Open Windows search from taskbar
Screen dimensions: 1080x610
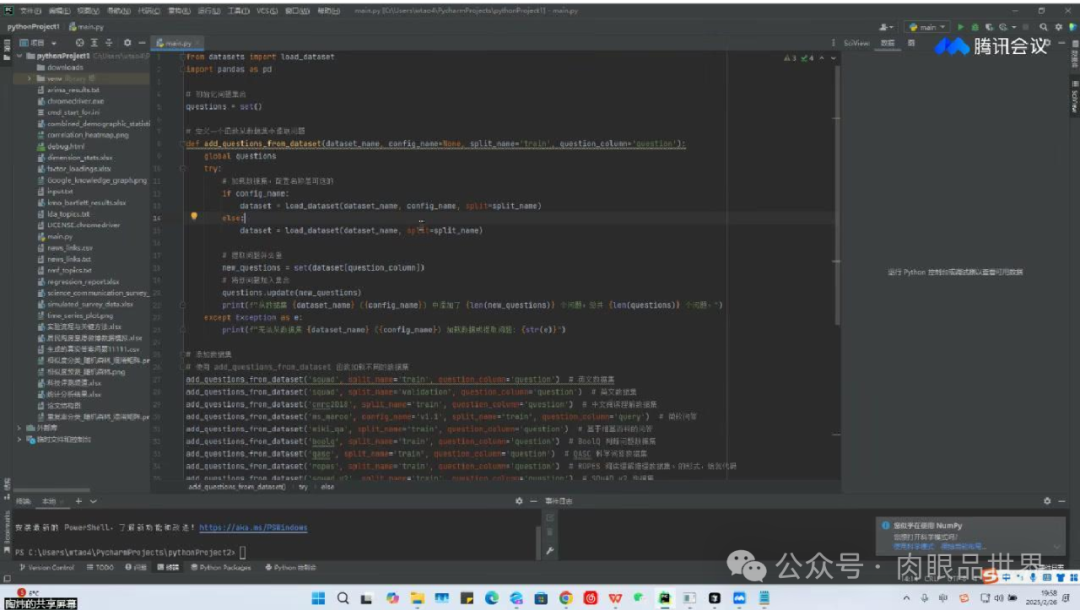343,598
